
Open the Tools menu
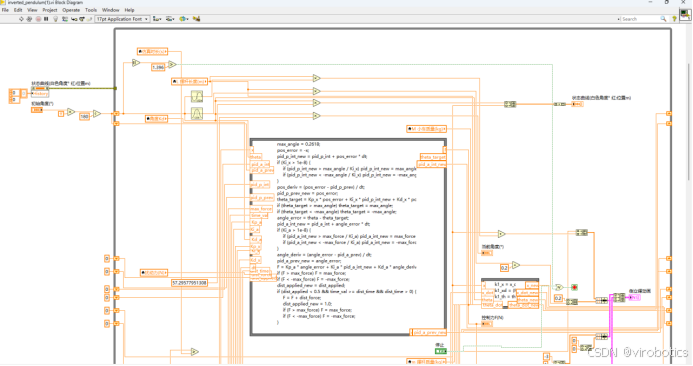[91, 10]
